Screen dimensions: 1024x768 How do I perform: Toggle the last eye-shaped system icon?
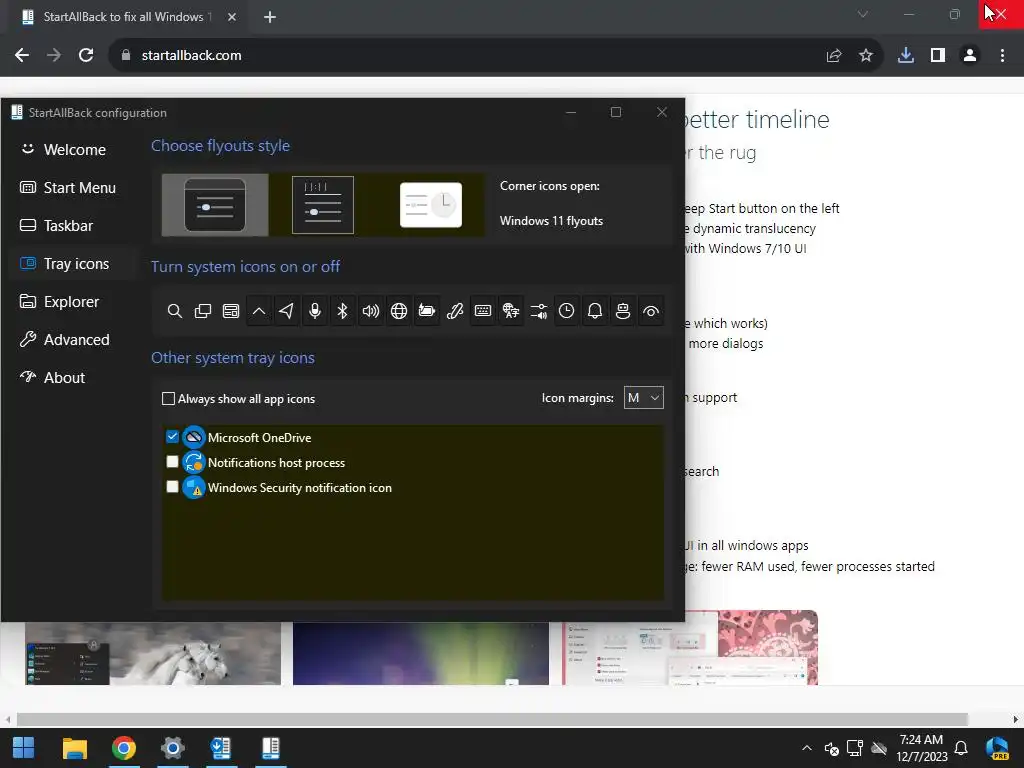(x=651, y=312)
